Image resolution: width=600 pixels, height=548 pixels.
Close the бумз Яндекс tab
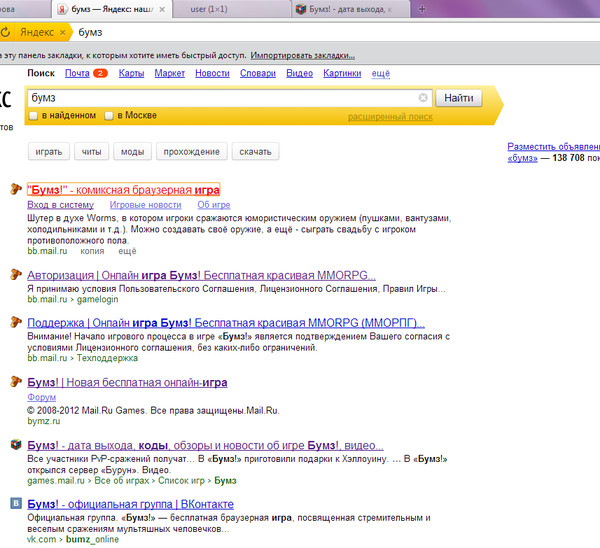(x=162, y=10)
